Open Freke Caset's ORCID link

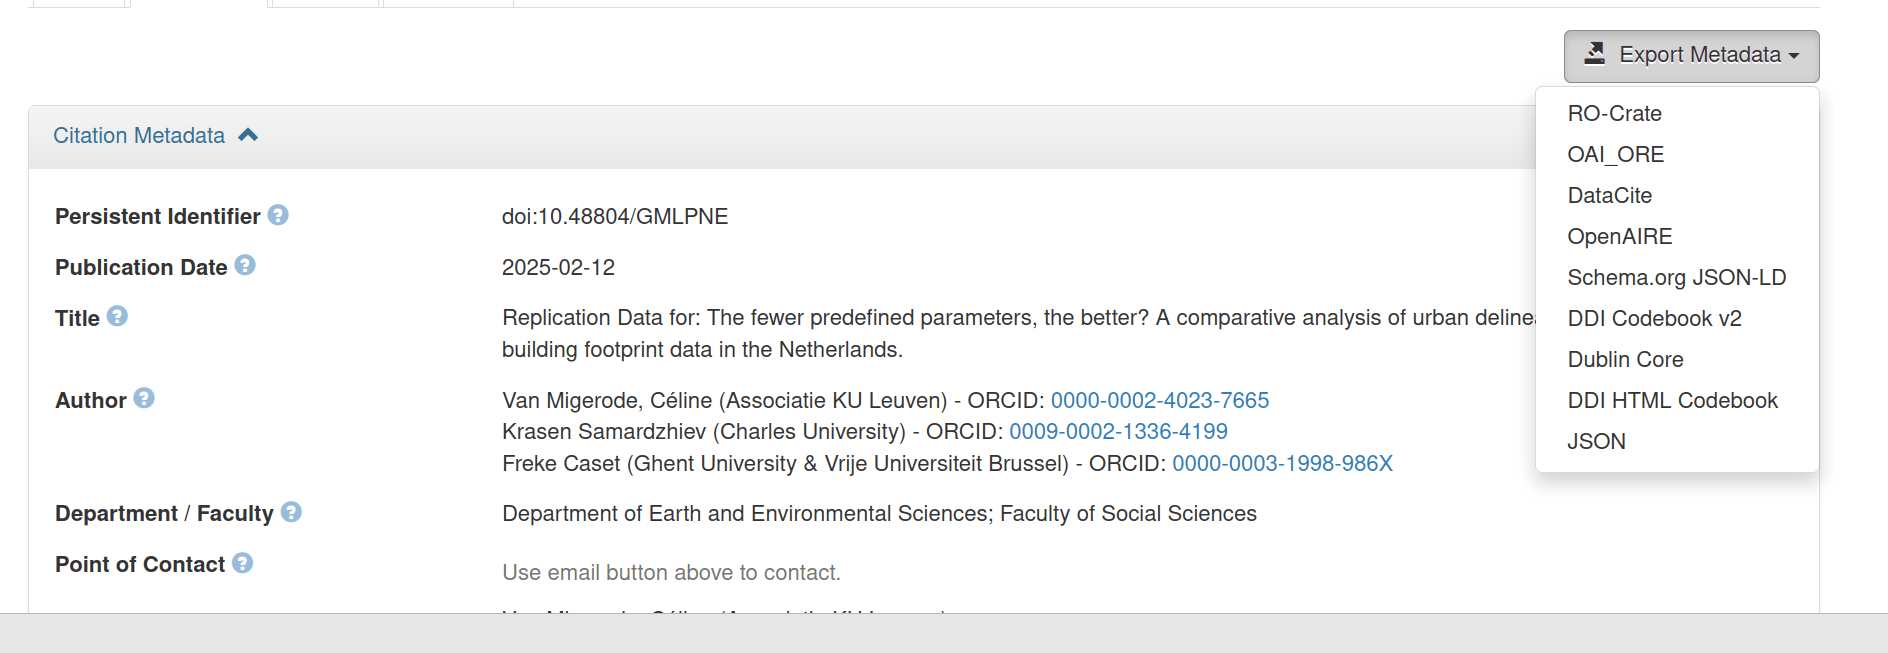coord(1282,464)
